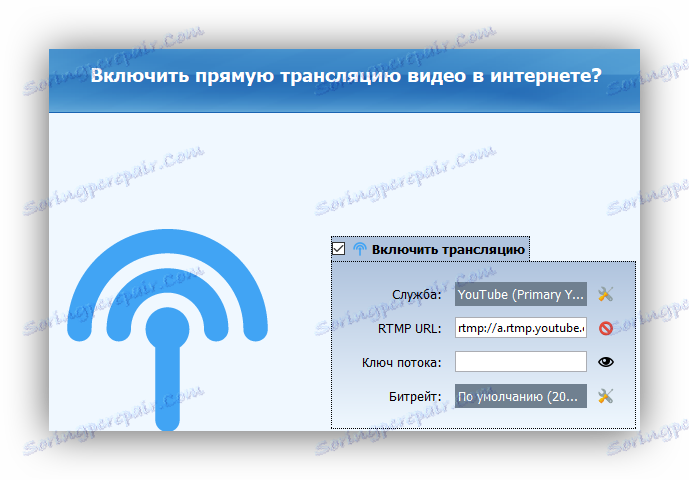Focus the Ключ потока input field
The image size is (689, 480).
click(521, 362)
